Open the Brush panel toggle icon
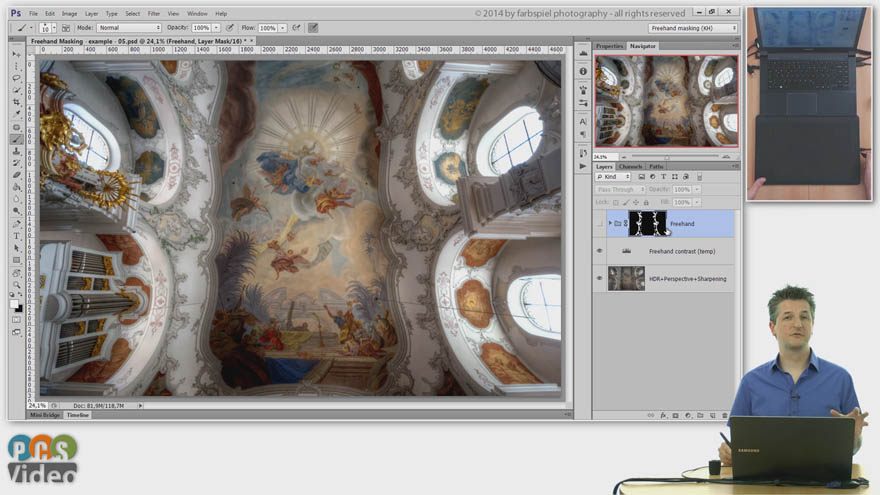The width and height of the screenshot is (880, 495). coord(66,28)
